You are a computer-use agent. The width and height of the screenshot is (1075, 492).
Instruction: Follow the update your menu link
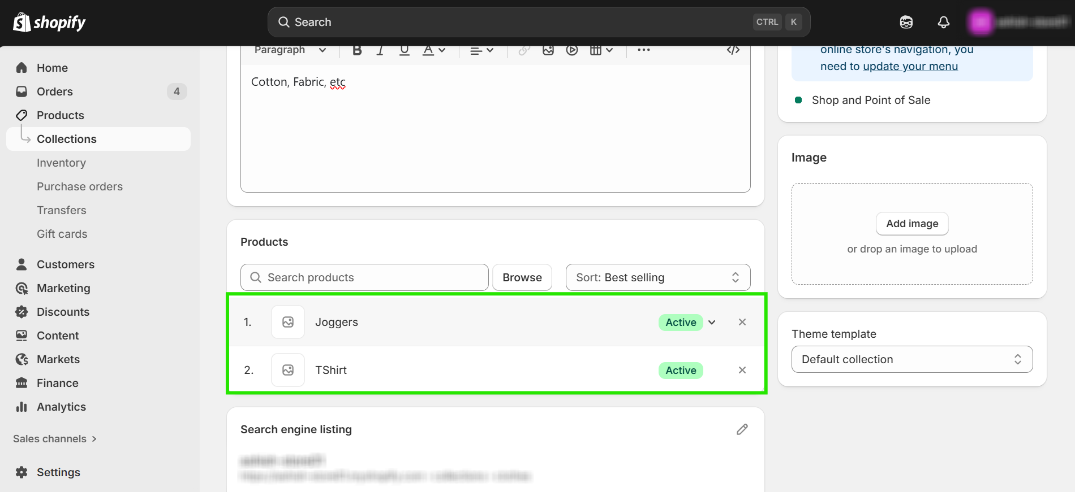click(x=910, y=66)
